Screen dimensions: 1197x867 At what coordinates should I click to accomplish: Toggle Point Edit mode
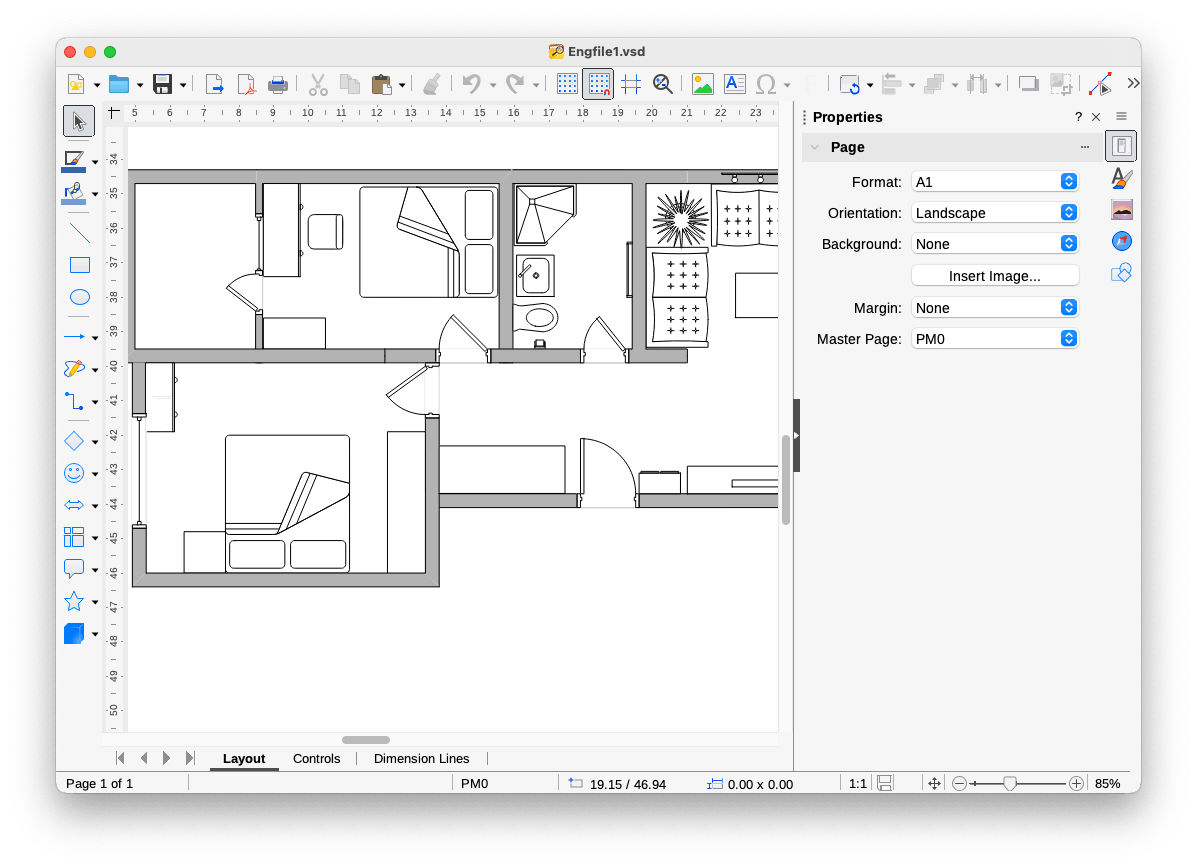(x=1100, y=84)
